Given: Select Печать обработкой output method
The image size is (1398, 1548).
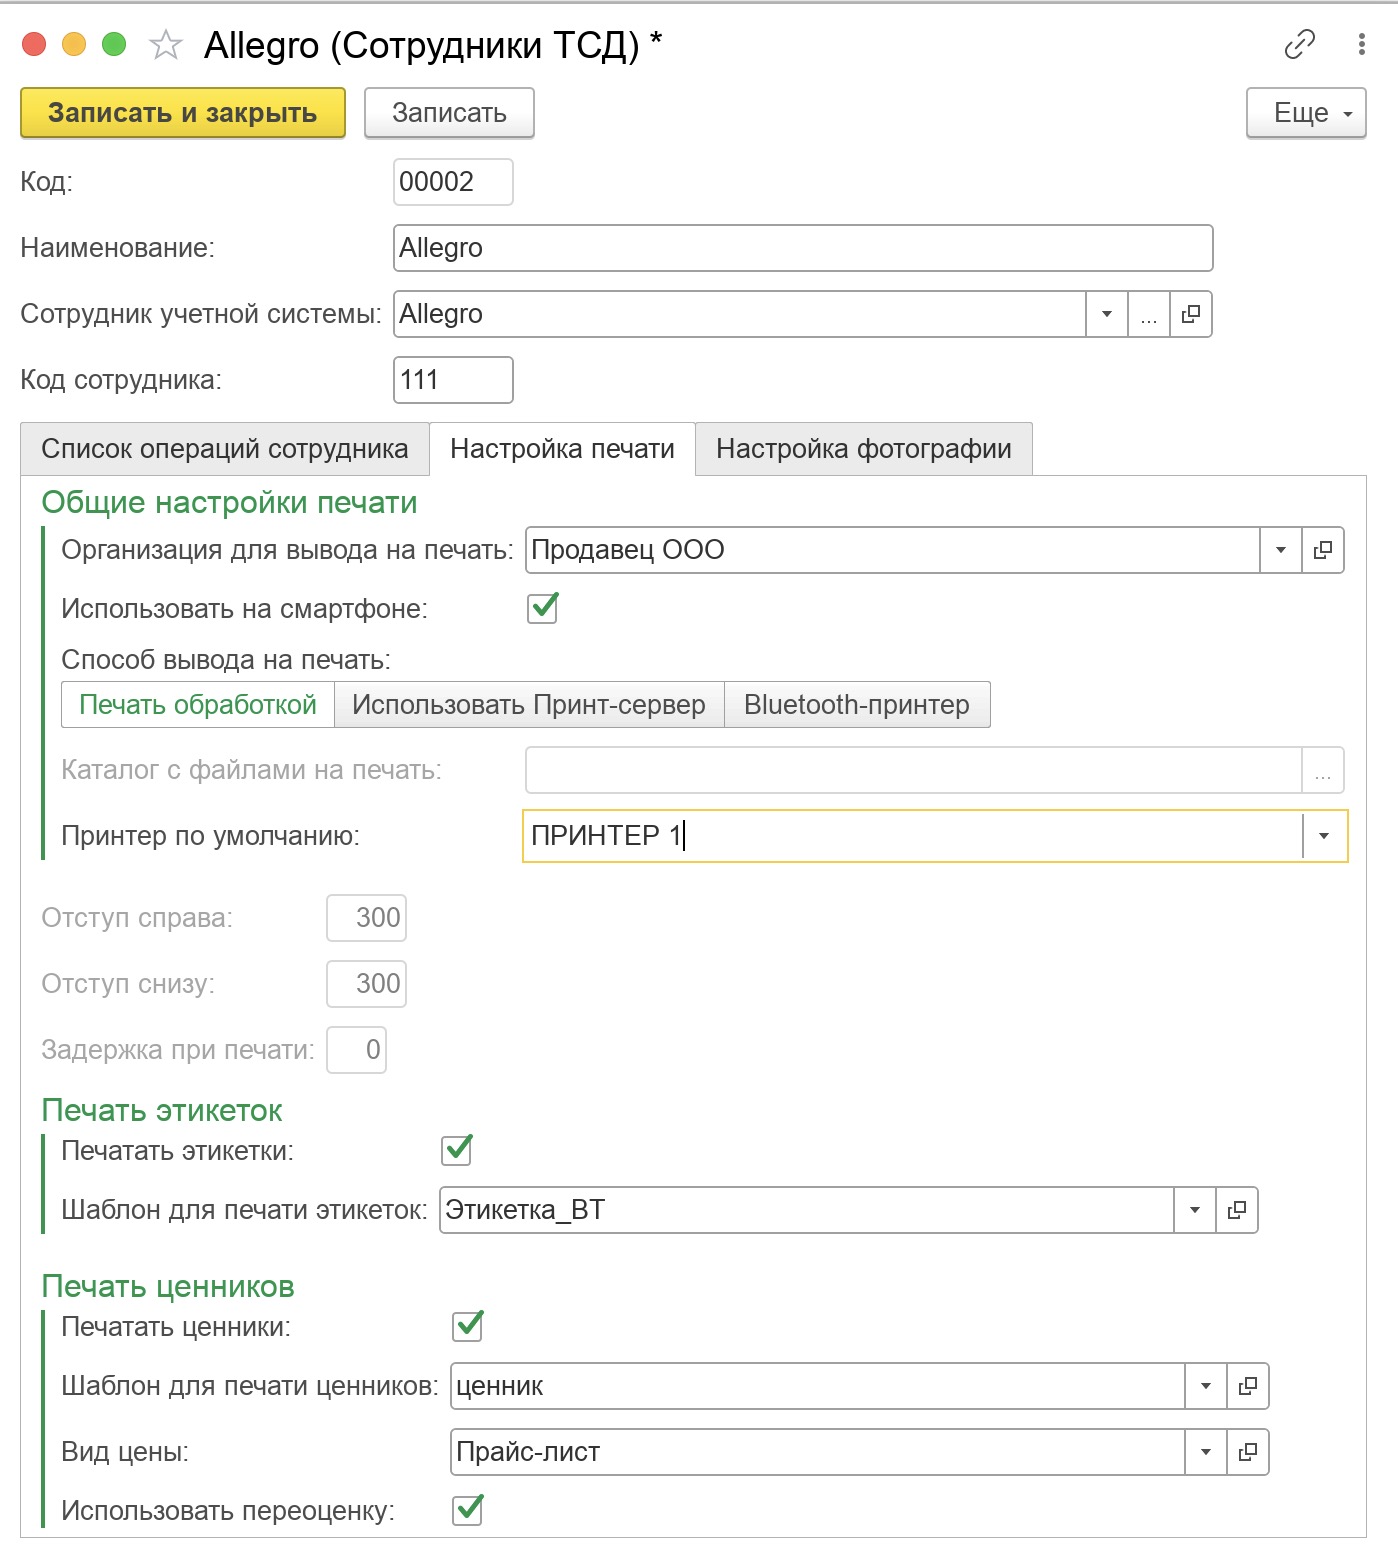Looking at the screenshot, I should pyautogui.click(x=198, y=705).
